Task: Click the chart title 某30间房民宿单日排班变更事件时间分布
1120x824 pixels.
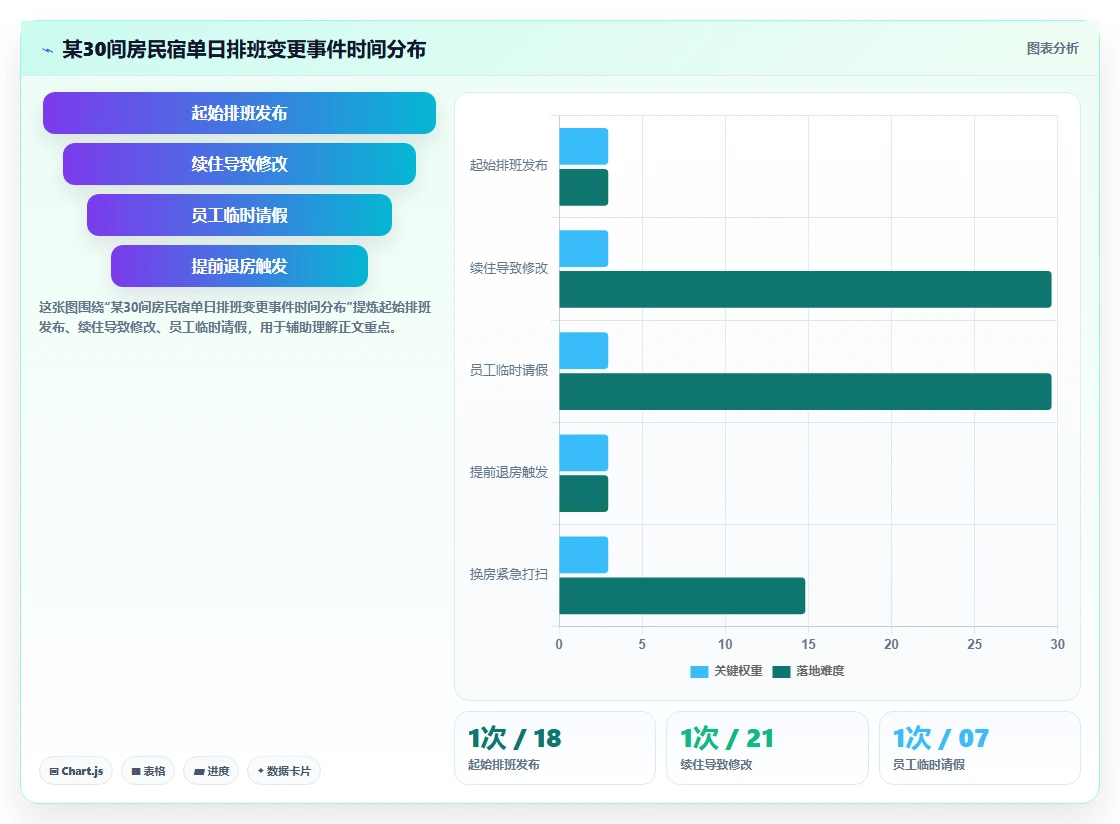Action: point(244,49)
